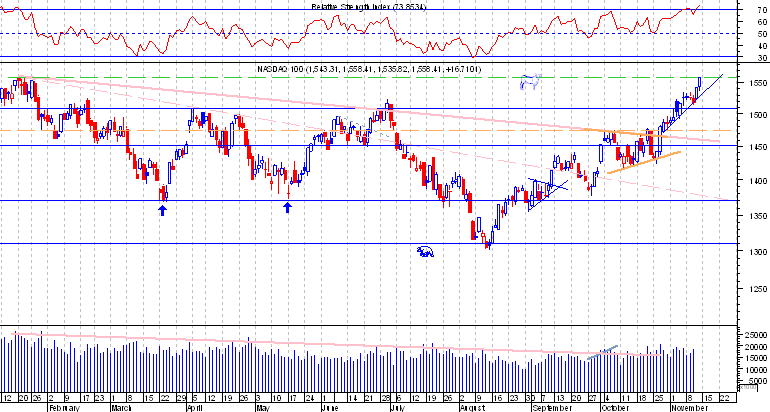Click the 10000 volume axis label

(x=756, y=370)
